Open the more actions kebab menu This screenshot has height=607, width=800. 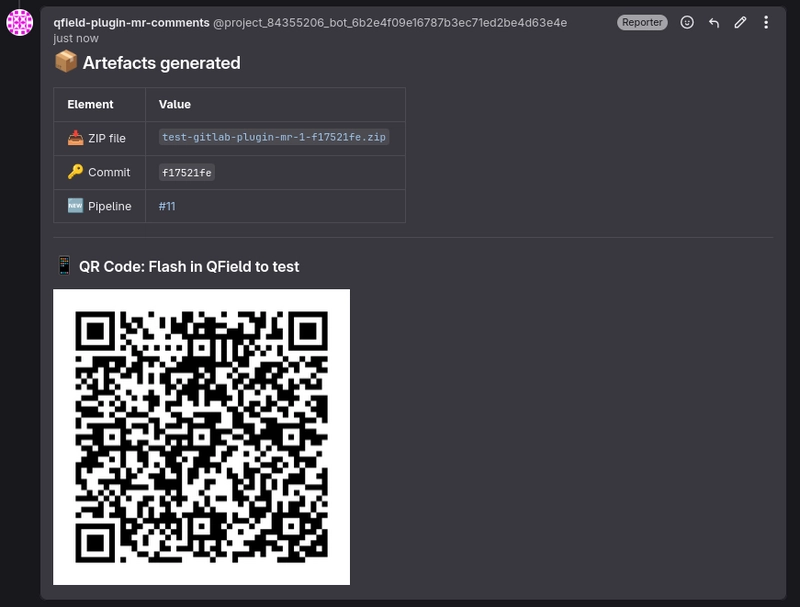(766, 22)
